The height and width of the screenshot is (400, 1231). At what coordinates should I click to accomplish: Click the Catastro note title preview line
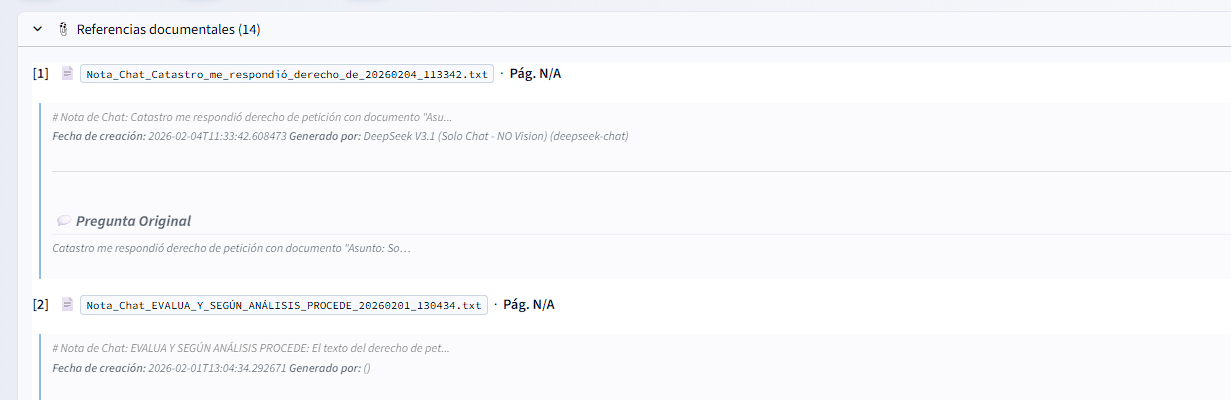(252, 117)
